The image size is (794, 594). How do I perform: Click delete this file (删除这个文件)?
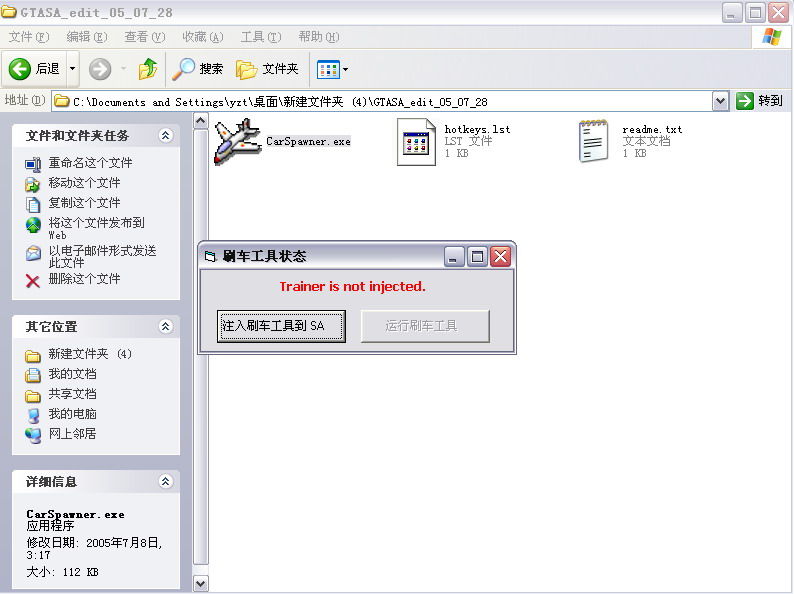pos(84,279)
